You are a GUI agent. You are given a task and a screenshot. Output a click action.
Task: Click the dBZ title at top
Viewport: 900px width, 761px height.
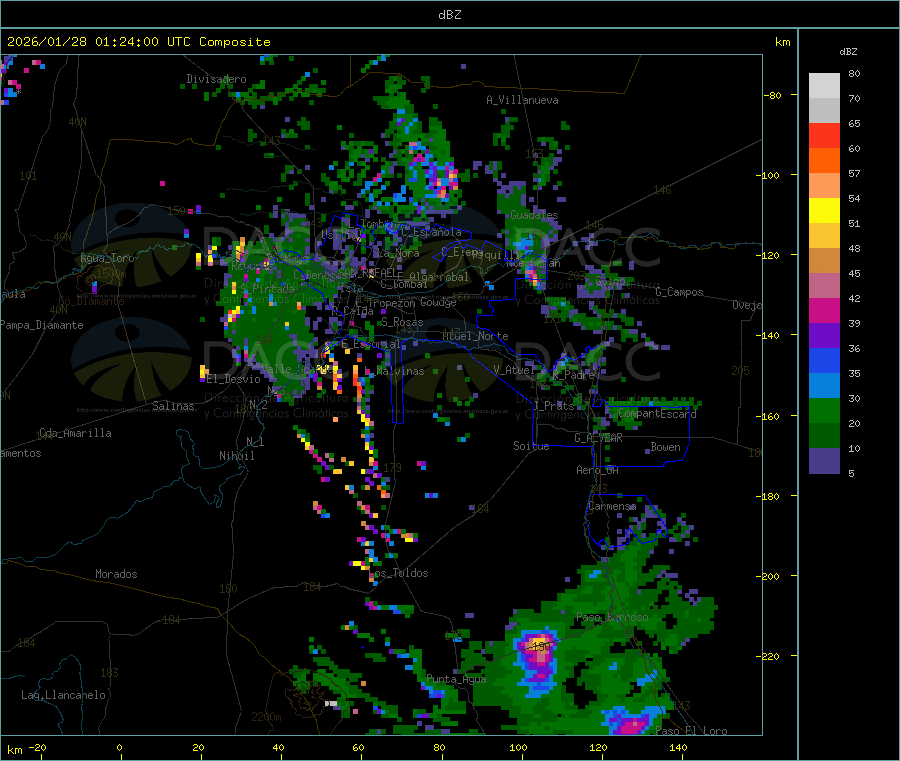(449, 15)
